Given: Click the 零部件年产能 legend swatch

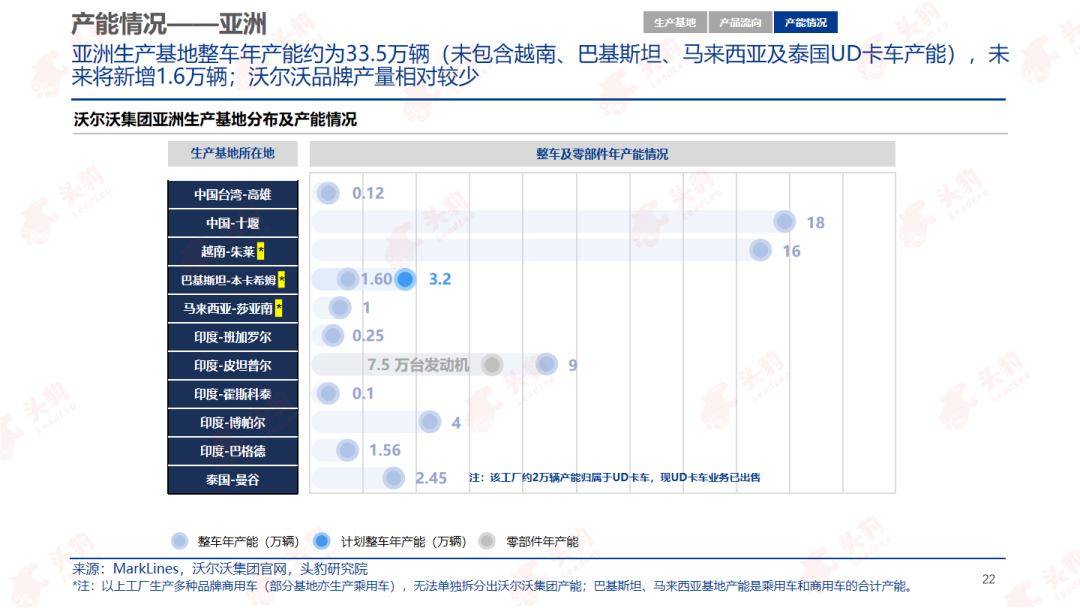Looking at the screenshot, I should coord(487,541).
